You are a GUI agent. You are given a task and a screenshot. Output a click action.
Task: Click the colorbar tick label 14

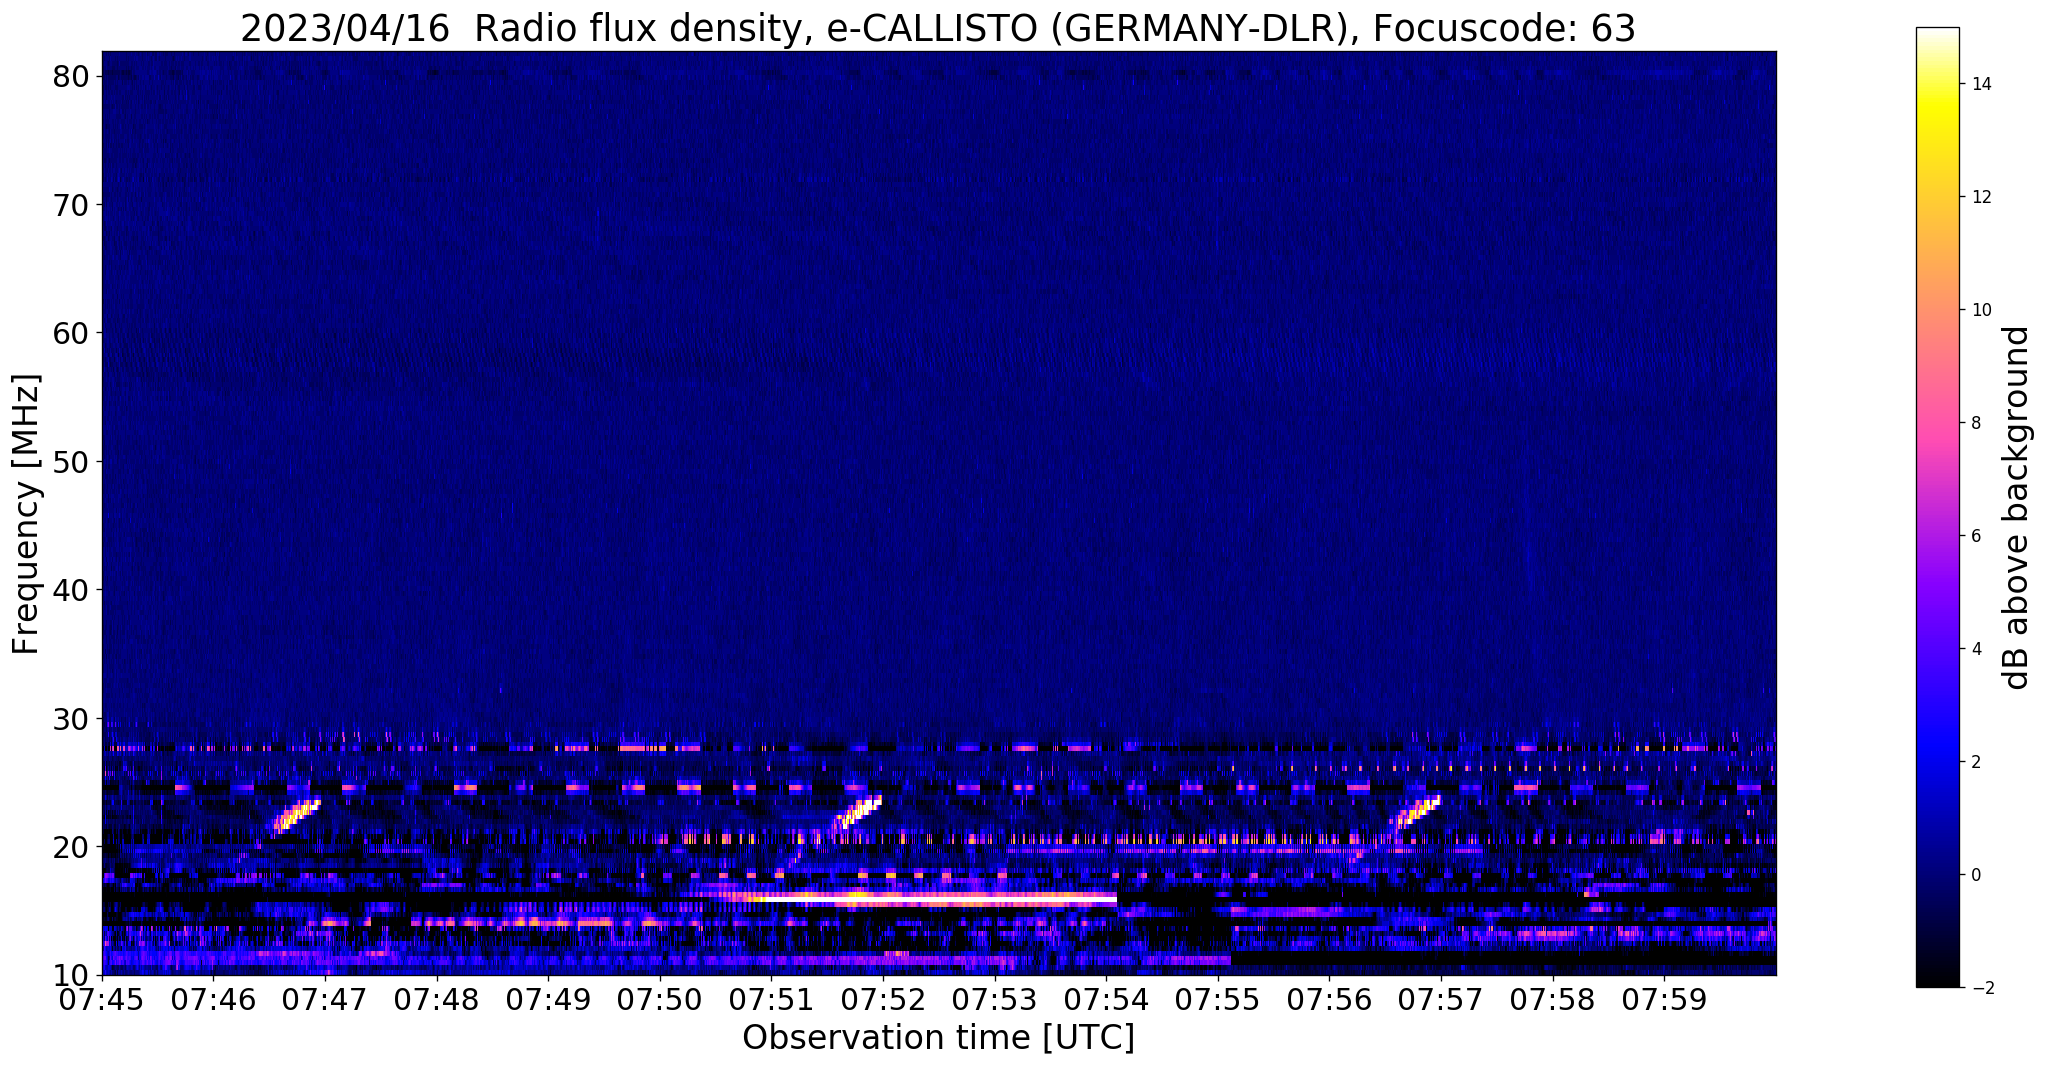pyautogui.click(x=1981, y=84)
